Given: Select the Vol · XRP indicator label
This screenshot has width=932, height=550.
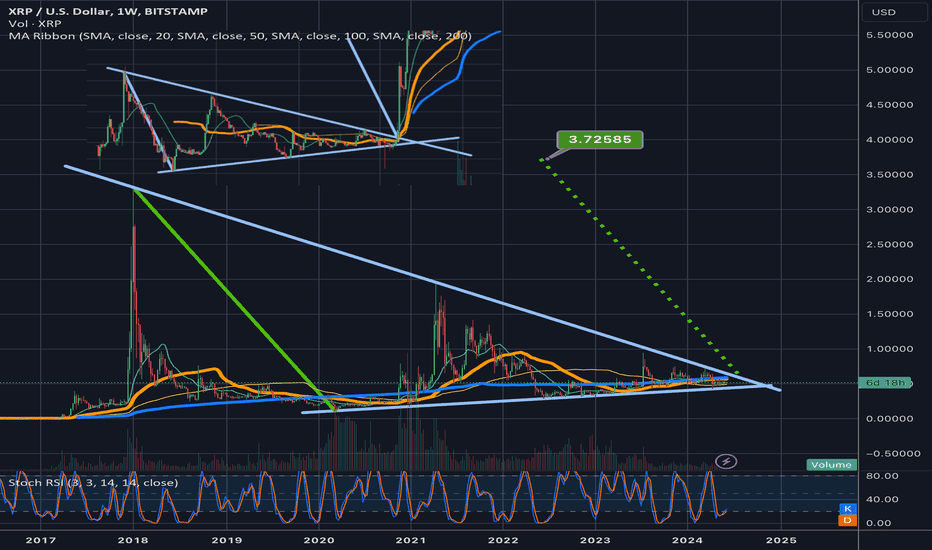Looking at the screenshot, I should pyautogui.click(x=34, y=24).
